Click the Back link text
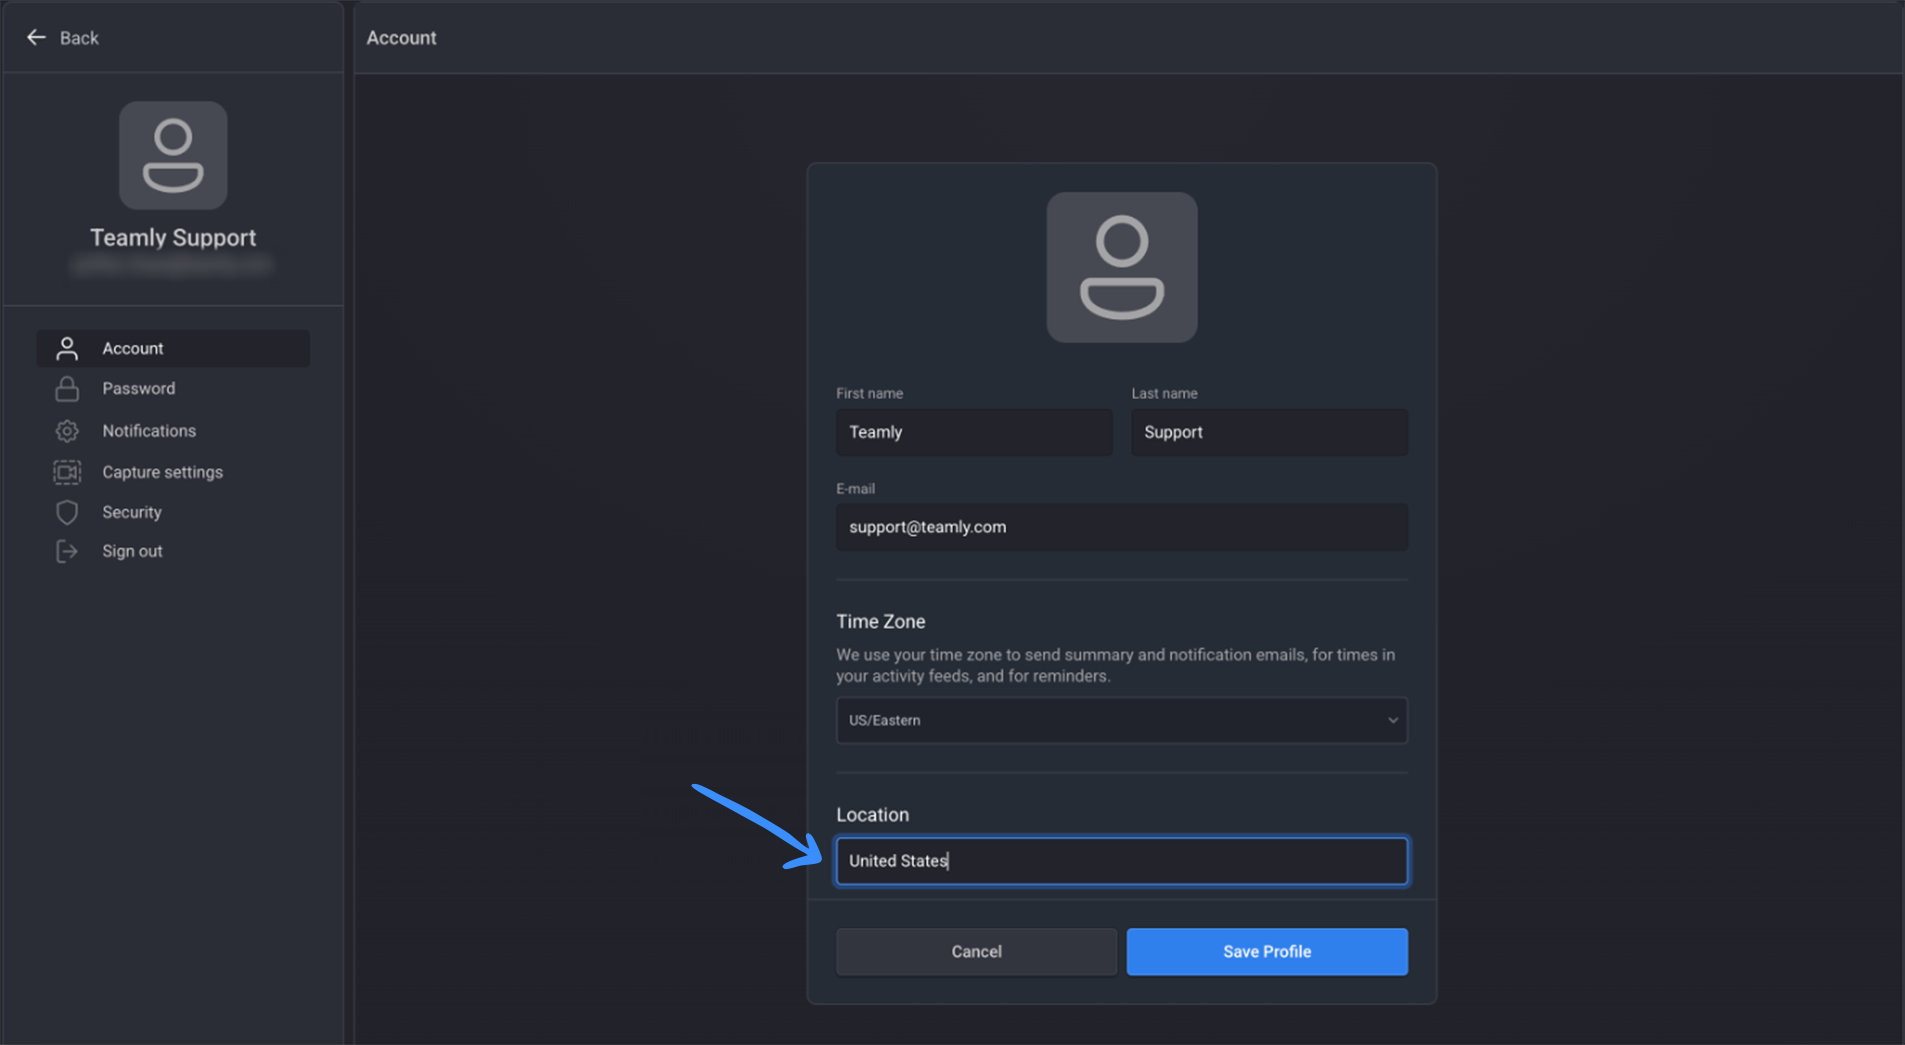The image size is (1905, 1045). point(79,38)
